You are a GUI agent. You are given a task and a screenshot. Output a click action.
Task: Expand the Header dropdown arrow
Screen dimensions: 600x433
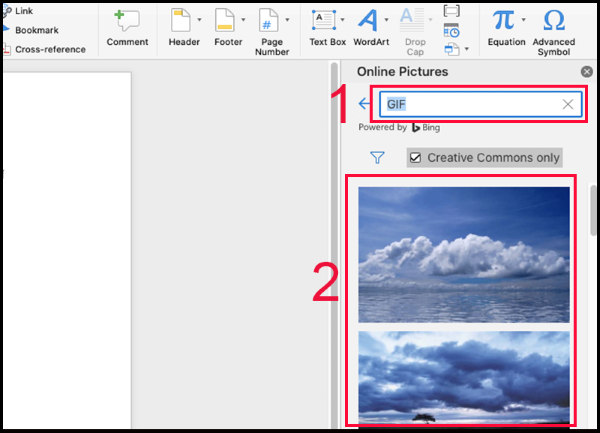pos(200,20)
